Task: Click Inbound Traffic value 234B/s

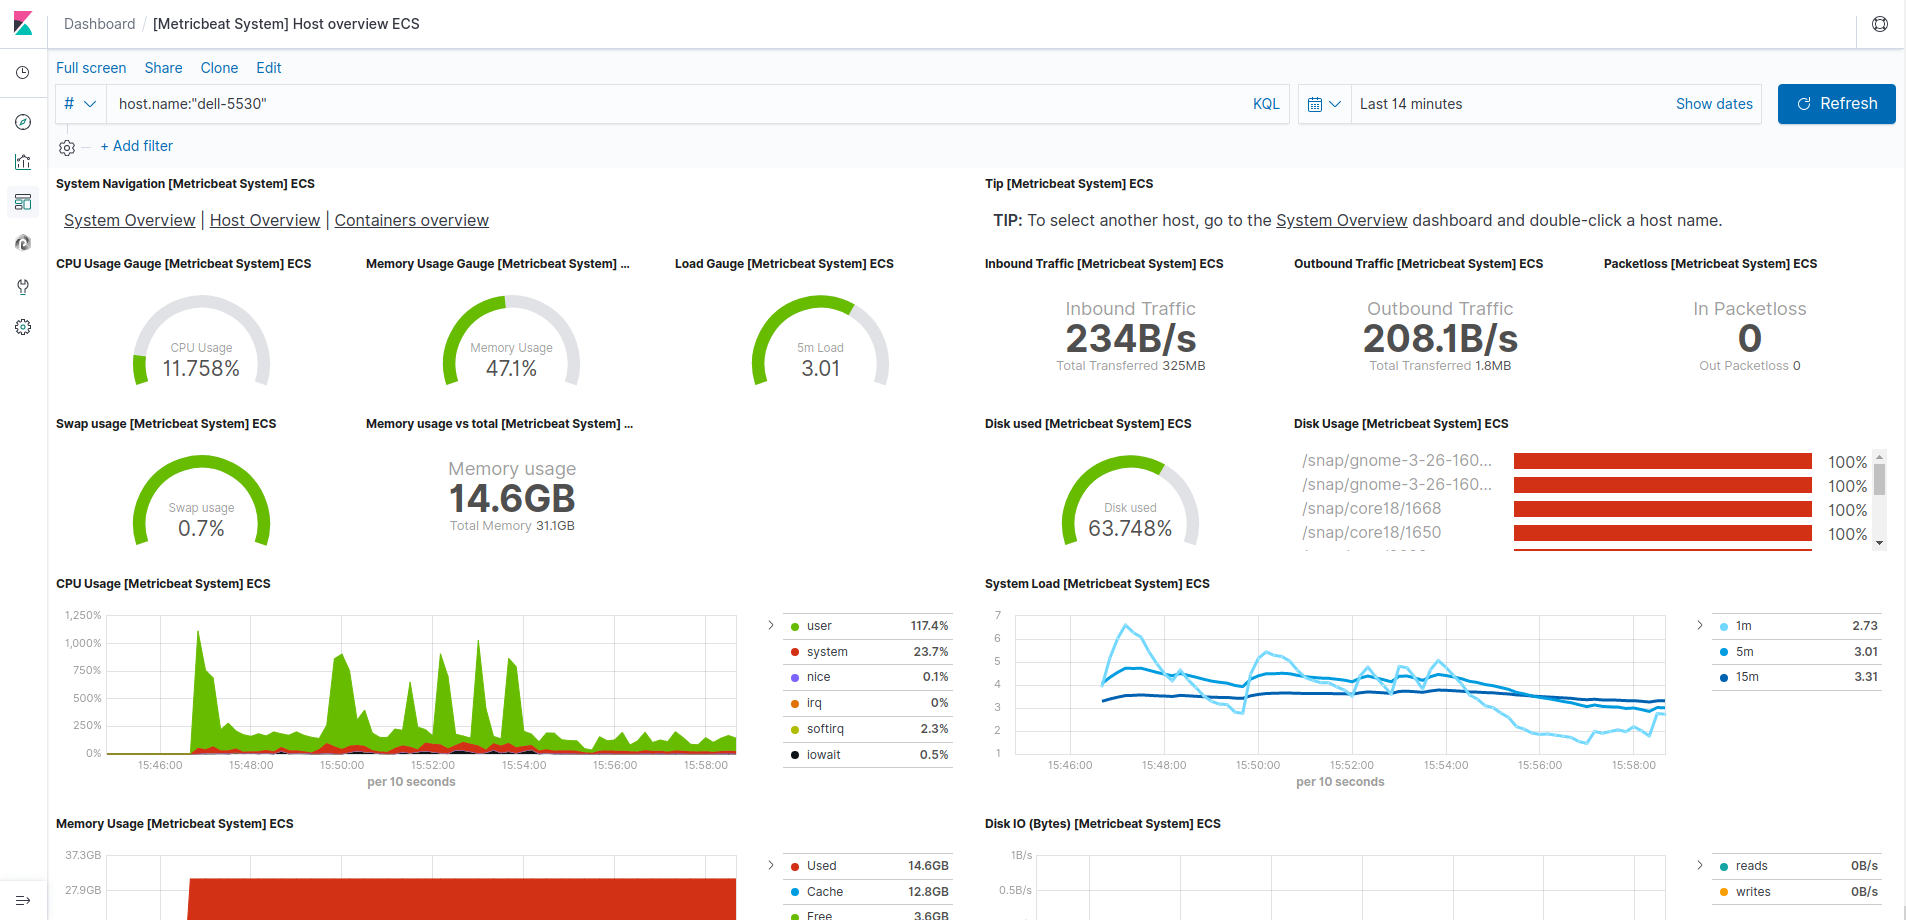Action: [1131, 339]
